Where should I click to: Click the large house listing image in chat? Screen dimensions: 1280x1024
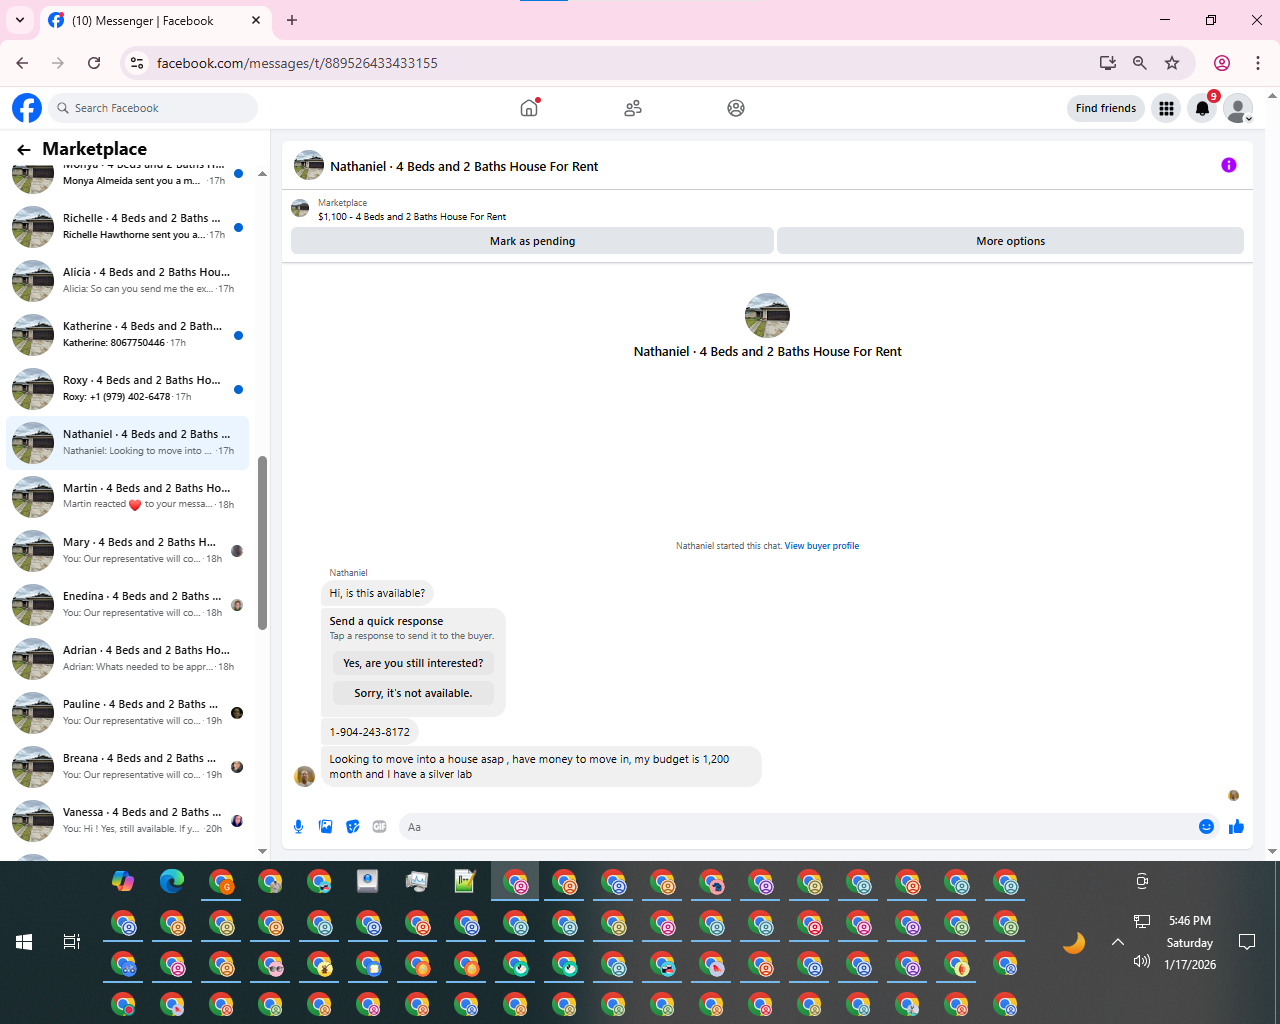tap(767, 315)
